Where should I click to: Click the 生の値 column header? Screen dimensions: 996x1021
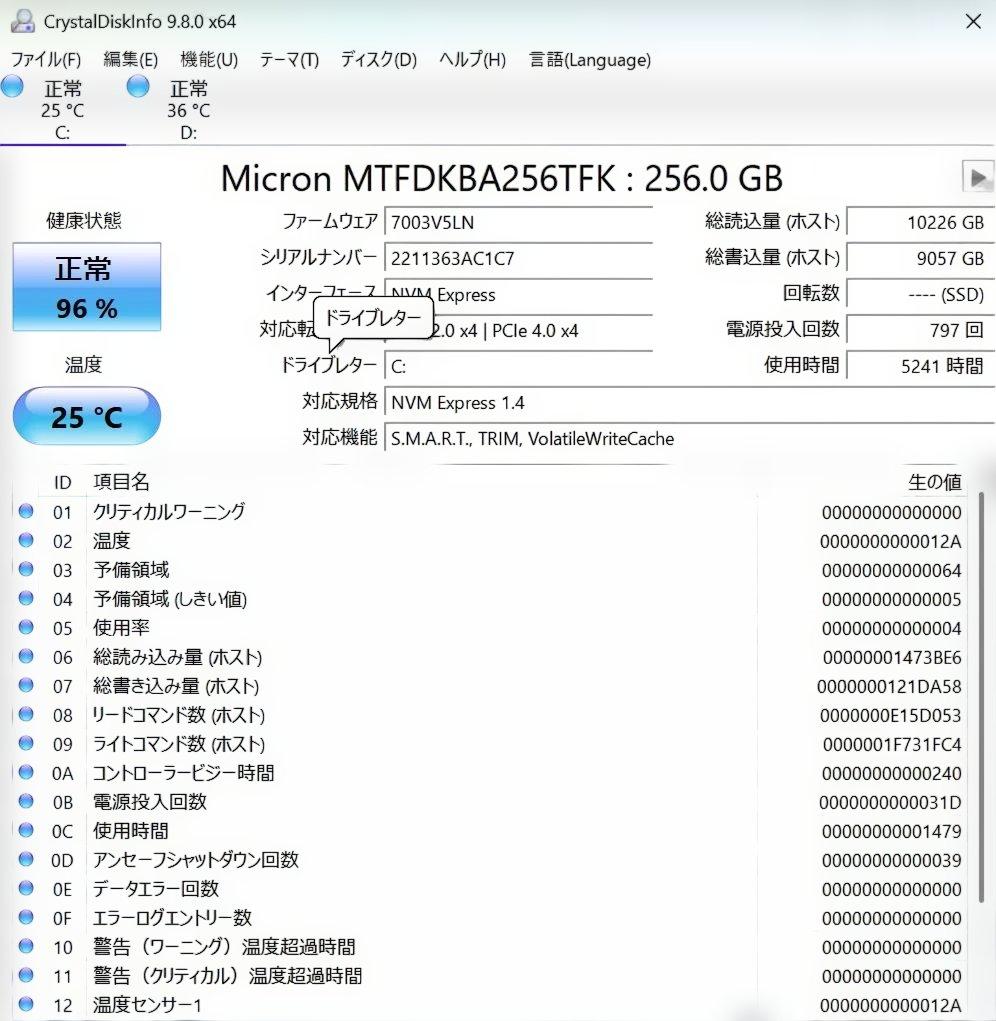click(934, 482)
